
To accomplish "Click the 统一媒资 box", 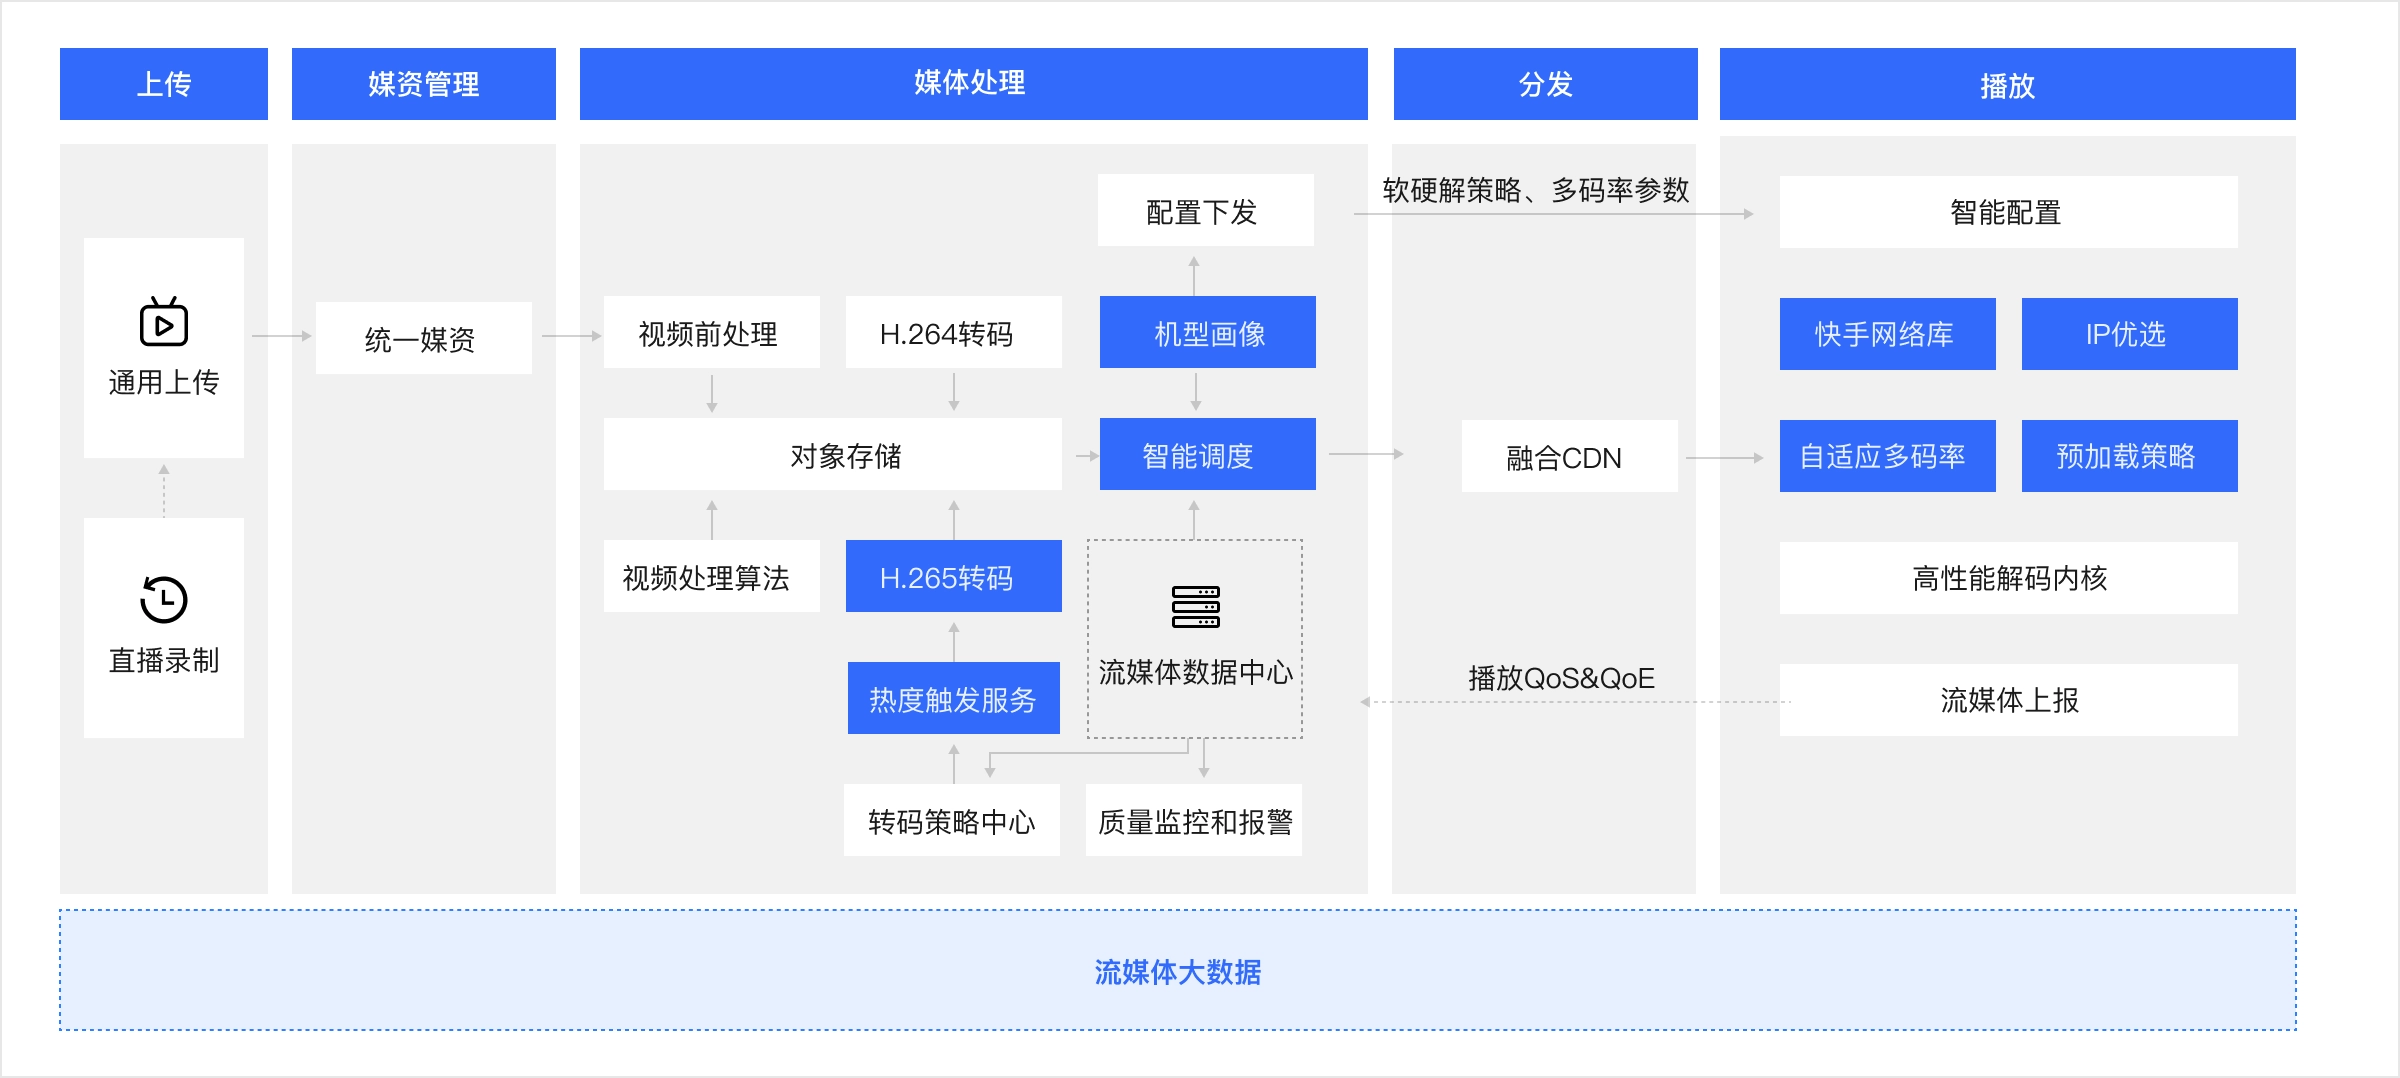I will tap(423, 339).
